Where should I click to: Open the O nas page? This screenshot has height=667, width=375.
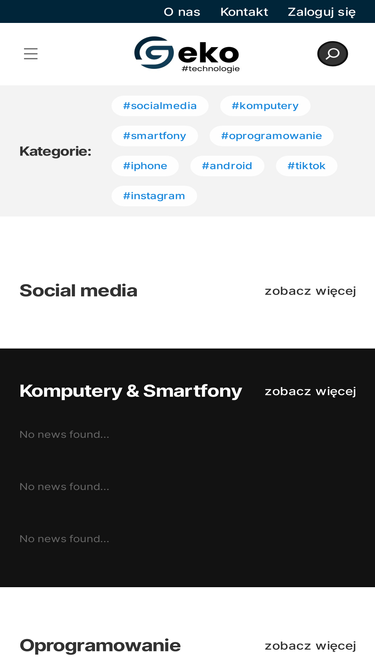[182, 12]
